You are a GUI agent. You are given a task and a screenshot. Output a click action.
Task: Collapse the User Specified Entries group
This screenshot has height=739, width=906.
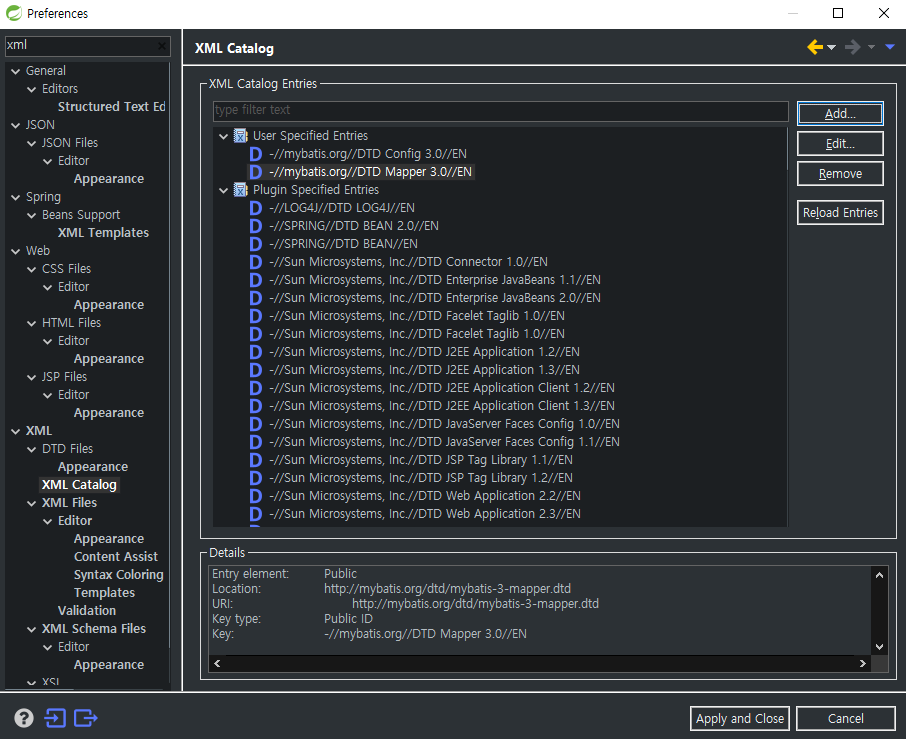coord(224,136)
